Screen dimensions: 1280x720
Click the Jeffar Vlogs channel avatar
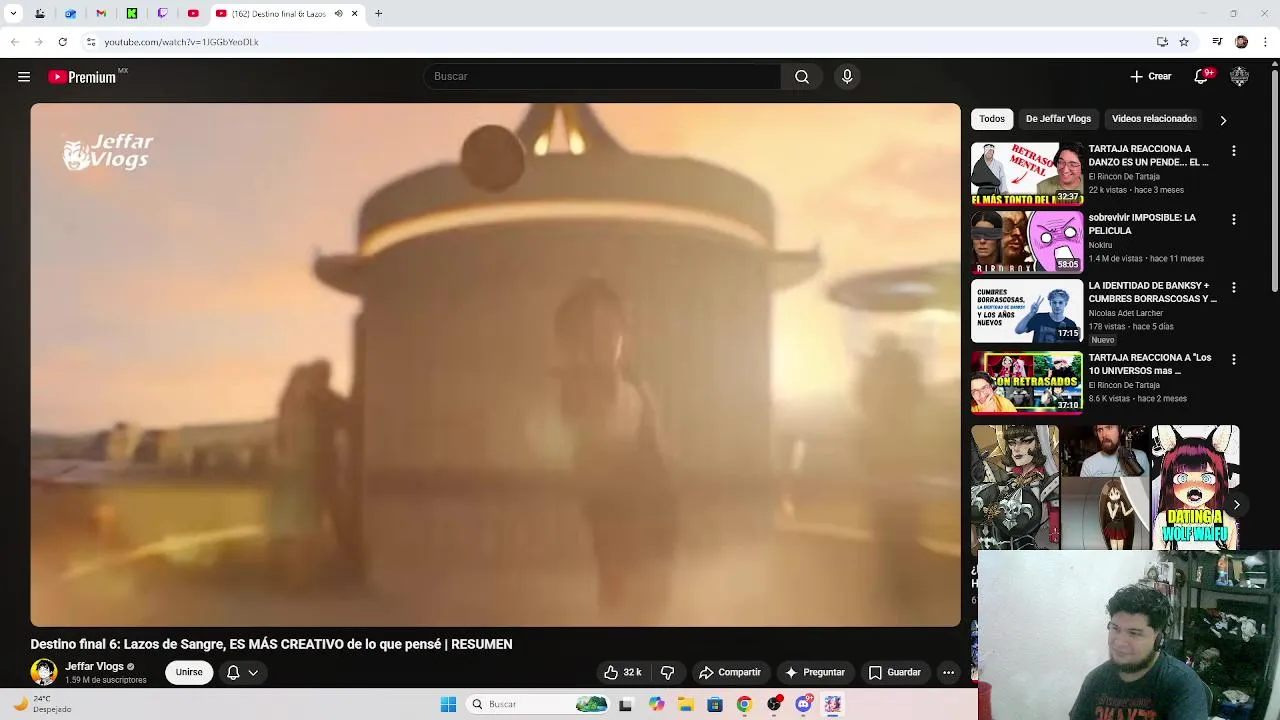click(x=44, y=672)
